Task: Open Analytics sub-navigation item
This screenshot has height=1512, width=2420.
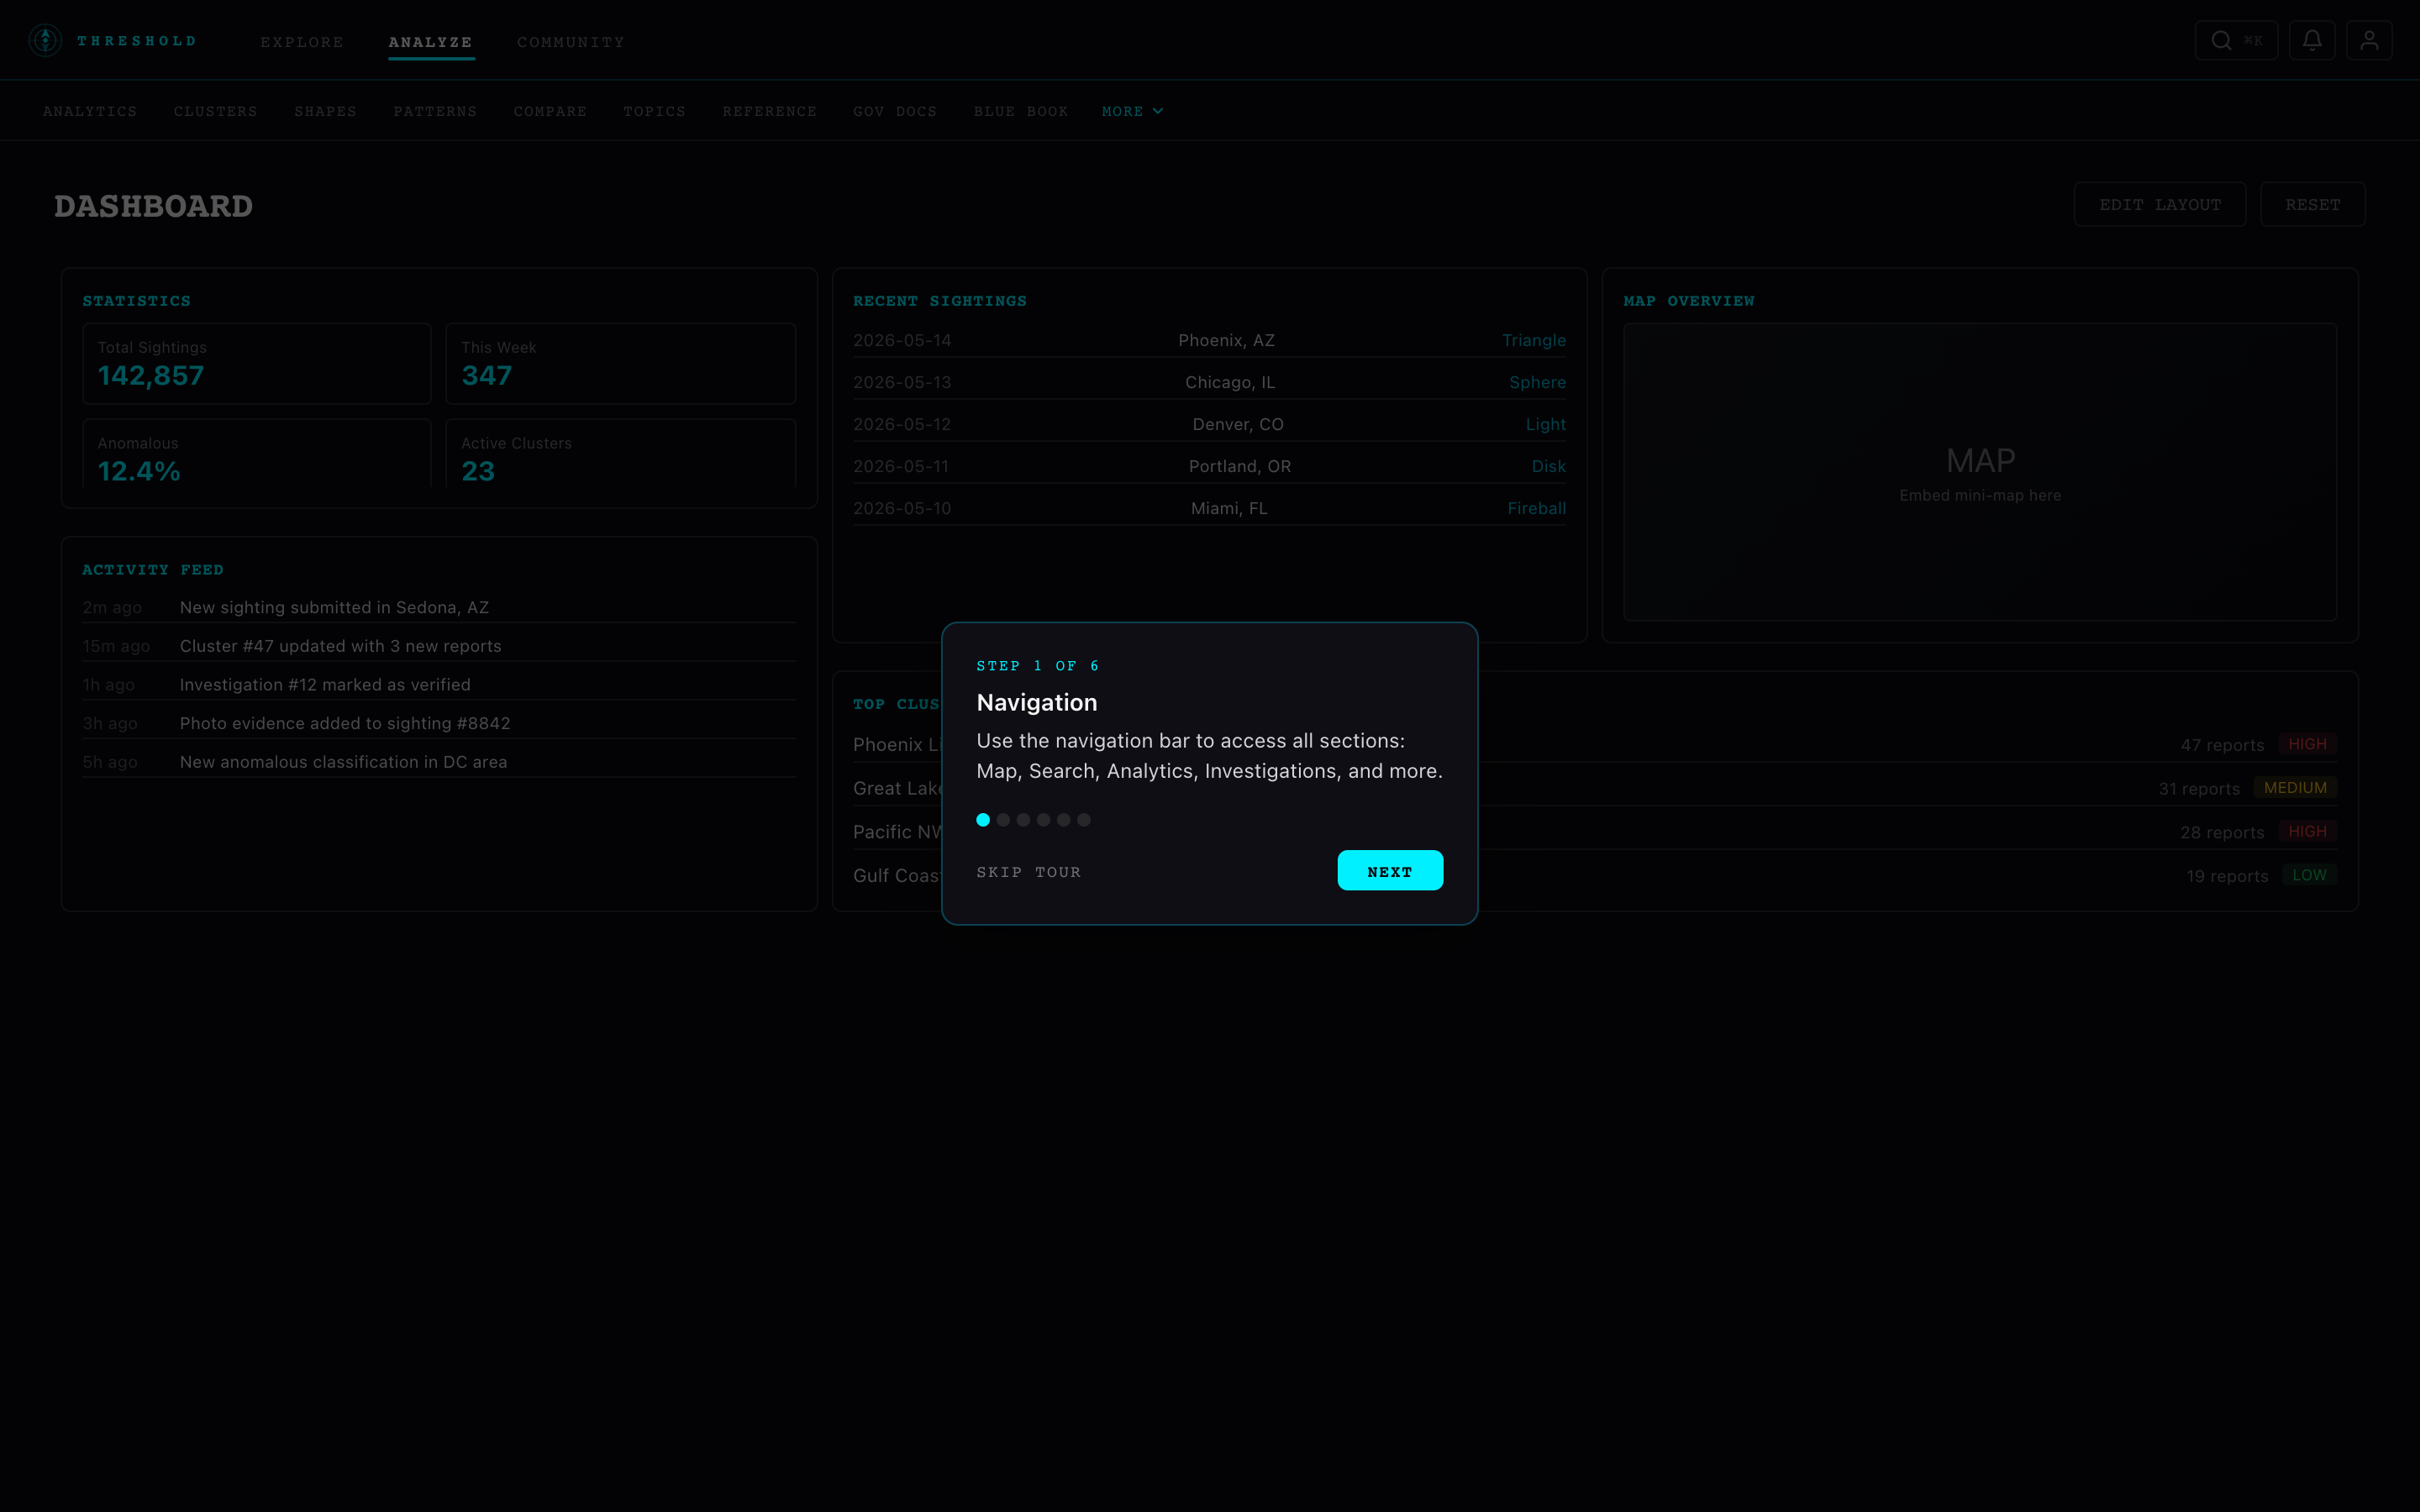Action: coord(90,111)
